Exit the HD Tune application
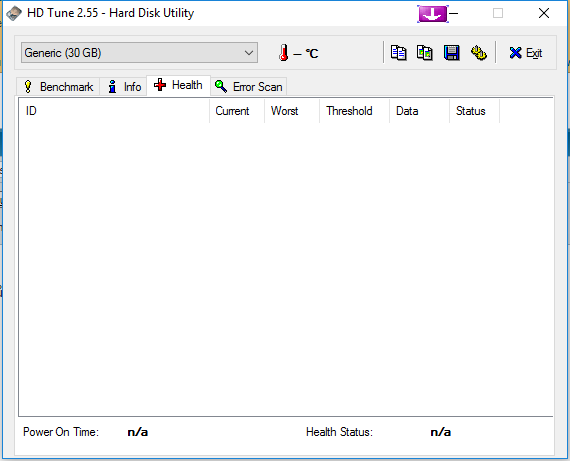This screenshot has width=570, height=461. tap(526, 53)
